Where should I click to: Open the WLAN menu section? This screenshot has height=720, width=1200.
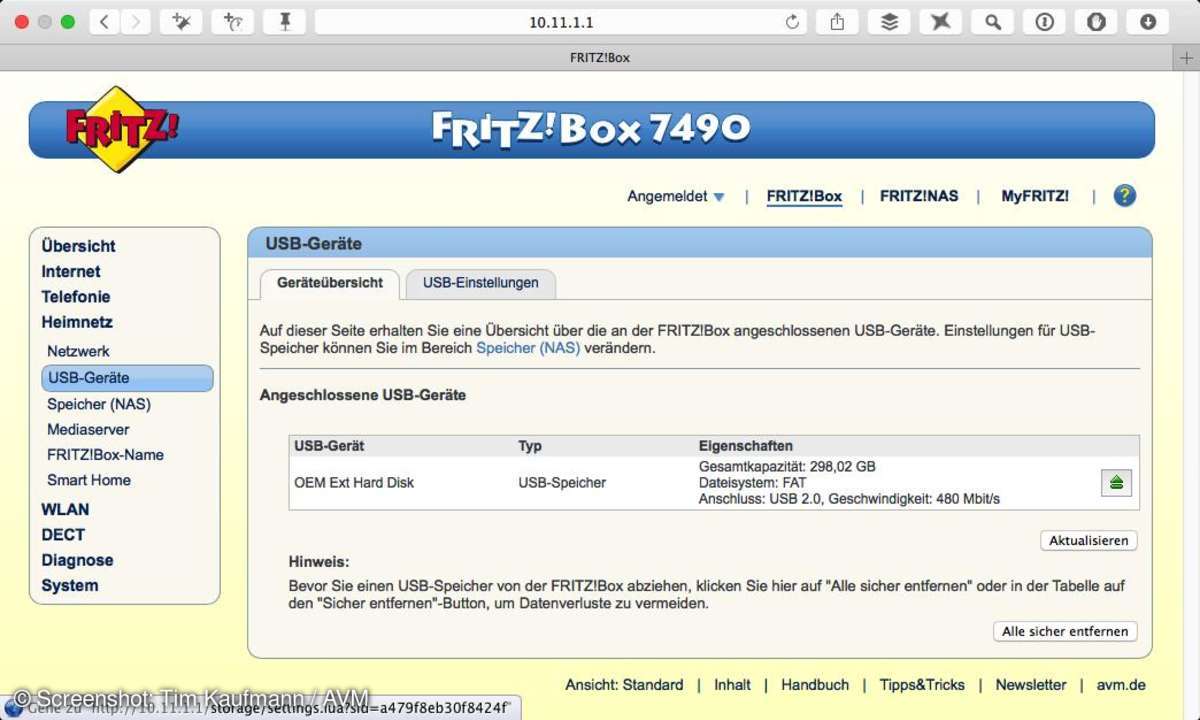pyautogui.click(x=65, y=509)
